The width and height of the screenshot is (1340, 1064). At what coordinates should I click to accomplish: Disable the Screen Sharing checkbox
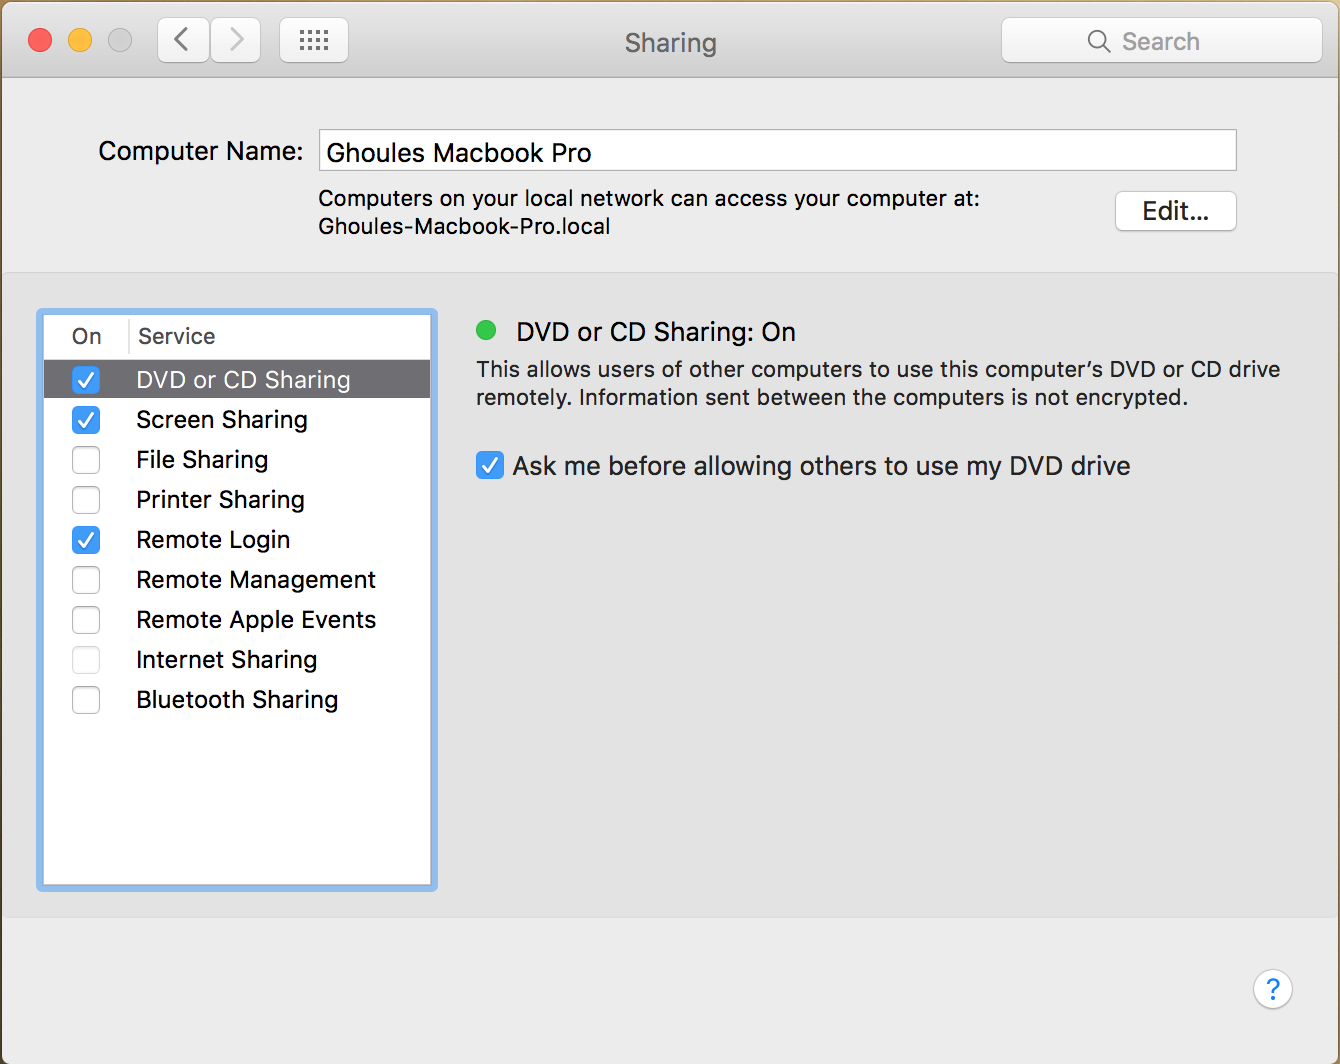[86, 420]
